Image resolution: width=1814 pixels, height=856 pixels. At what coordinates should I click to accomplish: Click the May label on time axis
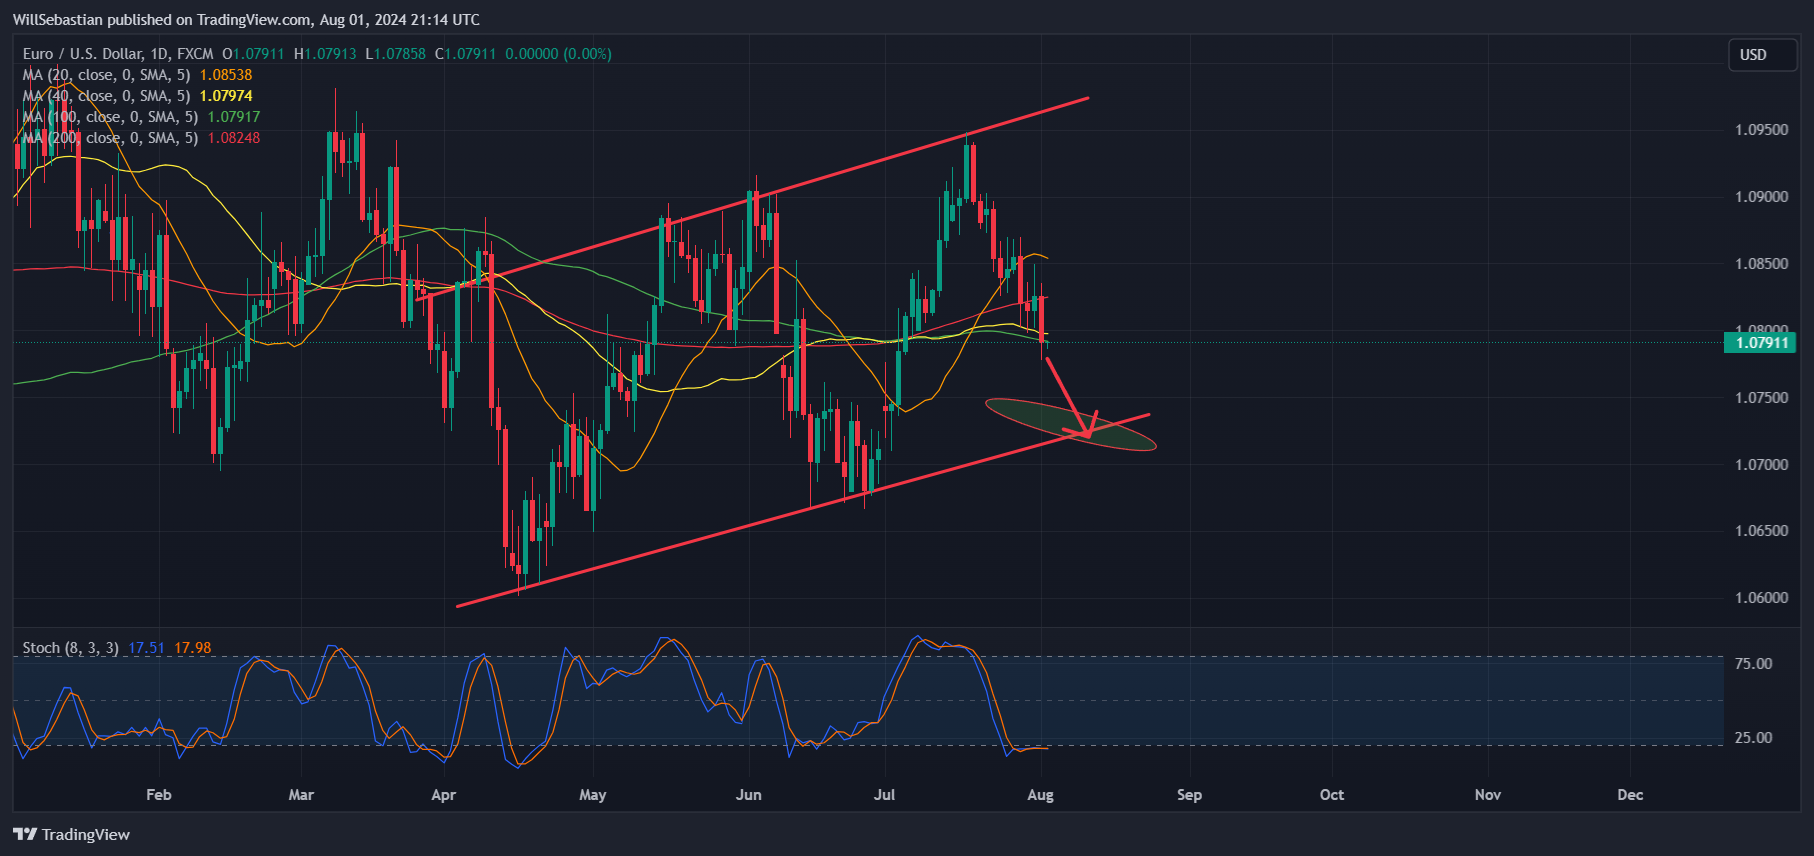coord(593,795)
